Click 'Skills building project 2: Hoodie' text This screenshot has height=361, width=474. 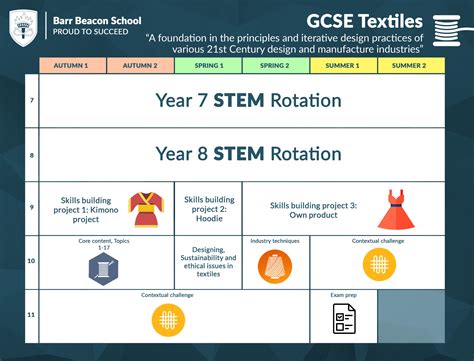209,209
